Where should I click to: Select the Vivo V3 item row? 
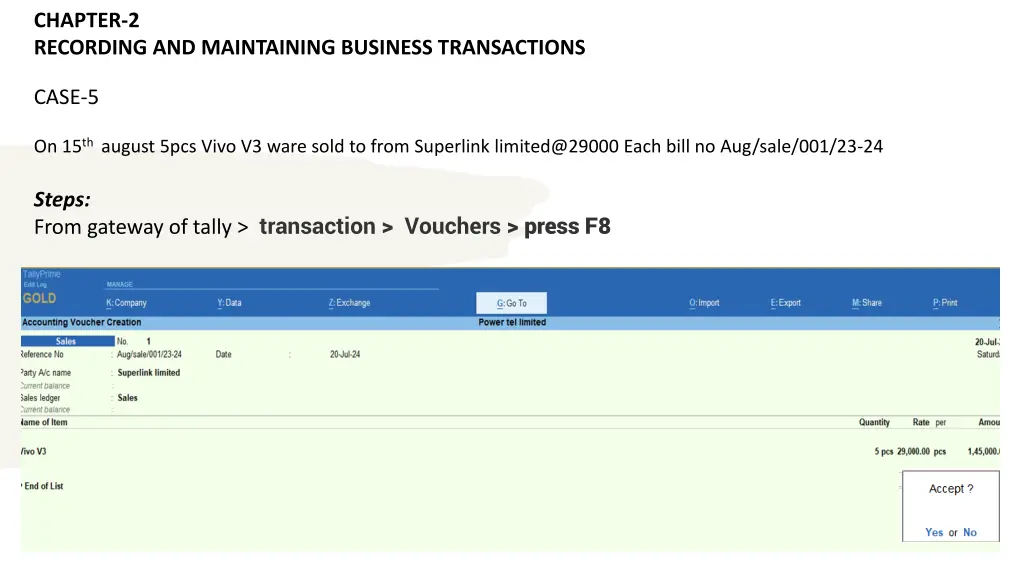pyautogui.click(x=509, y=451)
